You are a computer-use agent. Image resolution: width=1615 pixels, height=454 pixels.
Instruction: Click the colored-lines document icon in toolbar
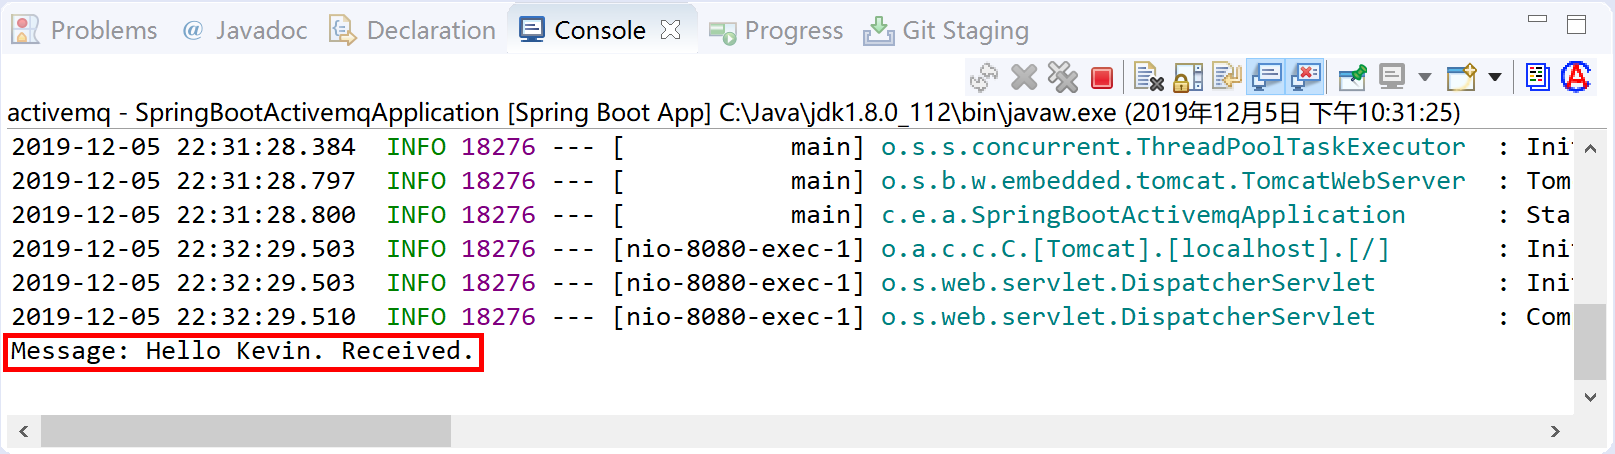(x=1537, y=77)
